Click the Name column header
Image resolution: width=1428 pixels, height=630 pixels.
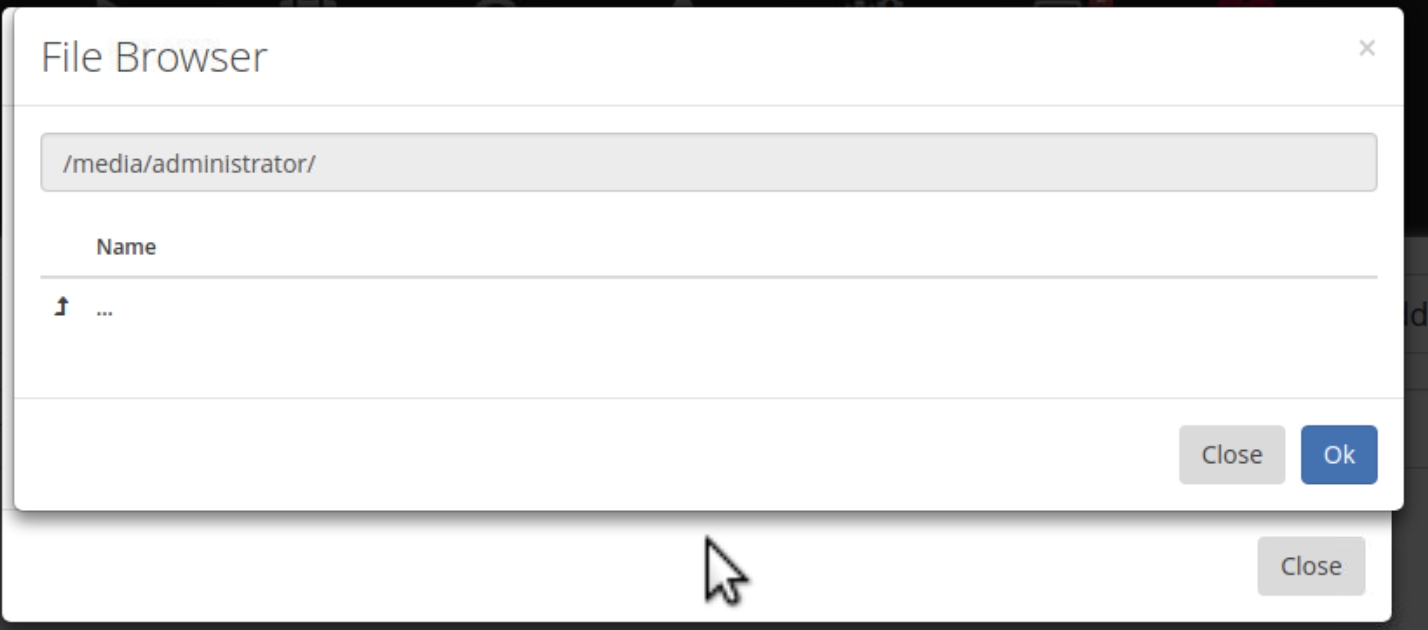(x=126, y=246)
